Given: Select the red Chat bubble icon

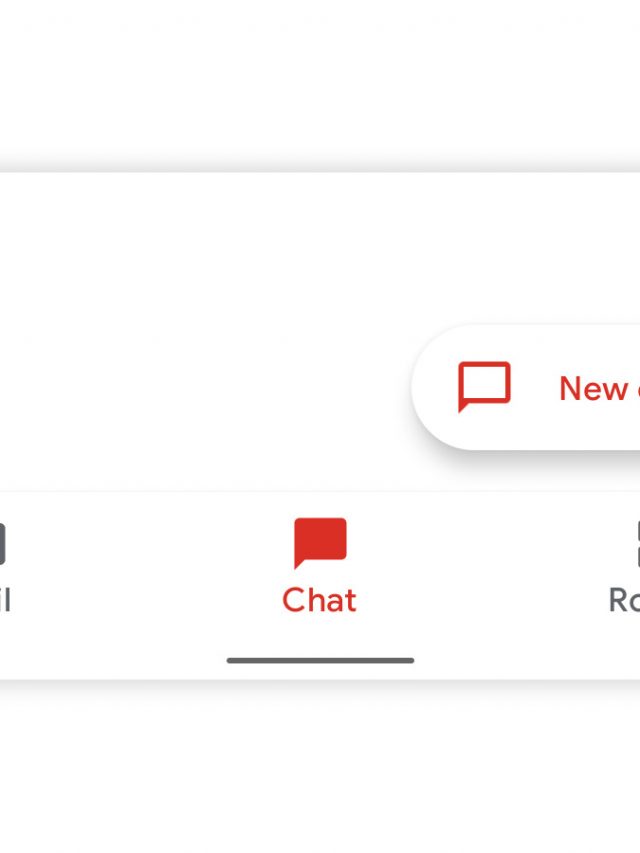Looking at the screenshot, I should point(320,543).
